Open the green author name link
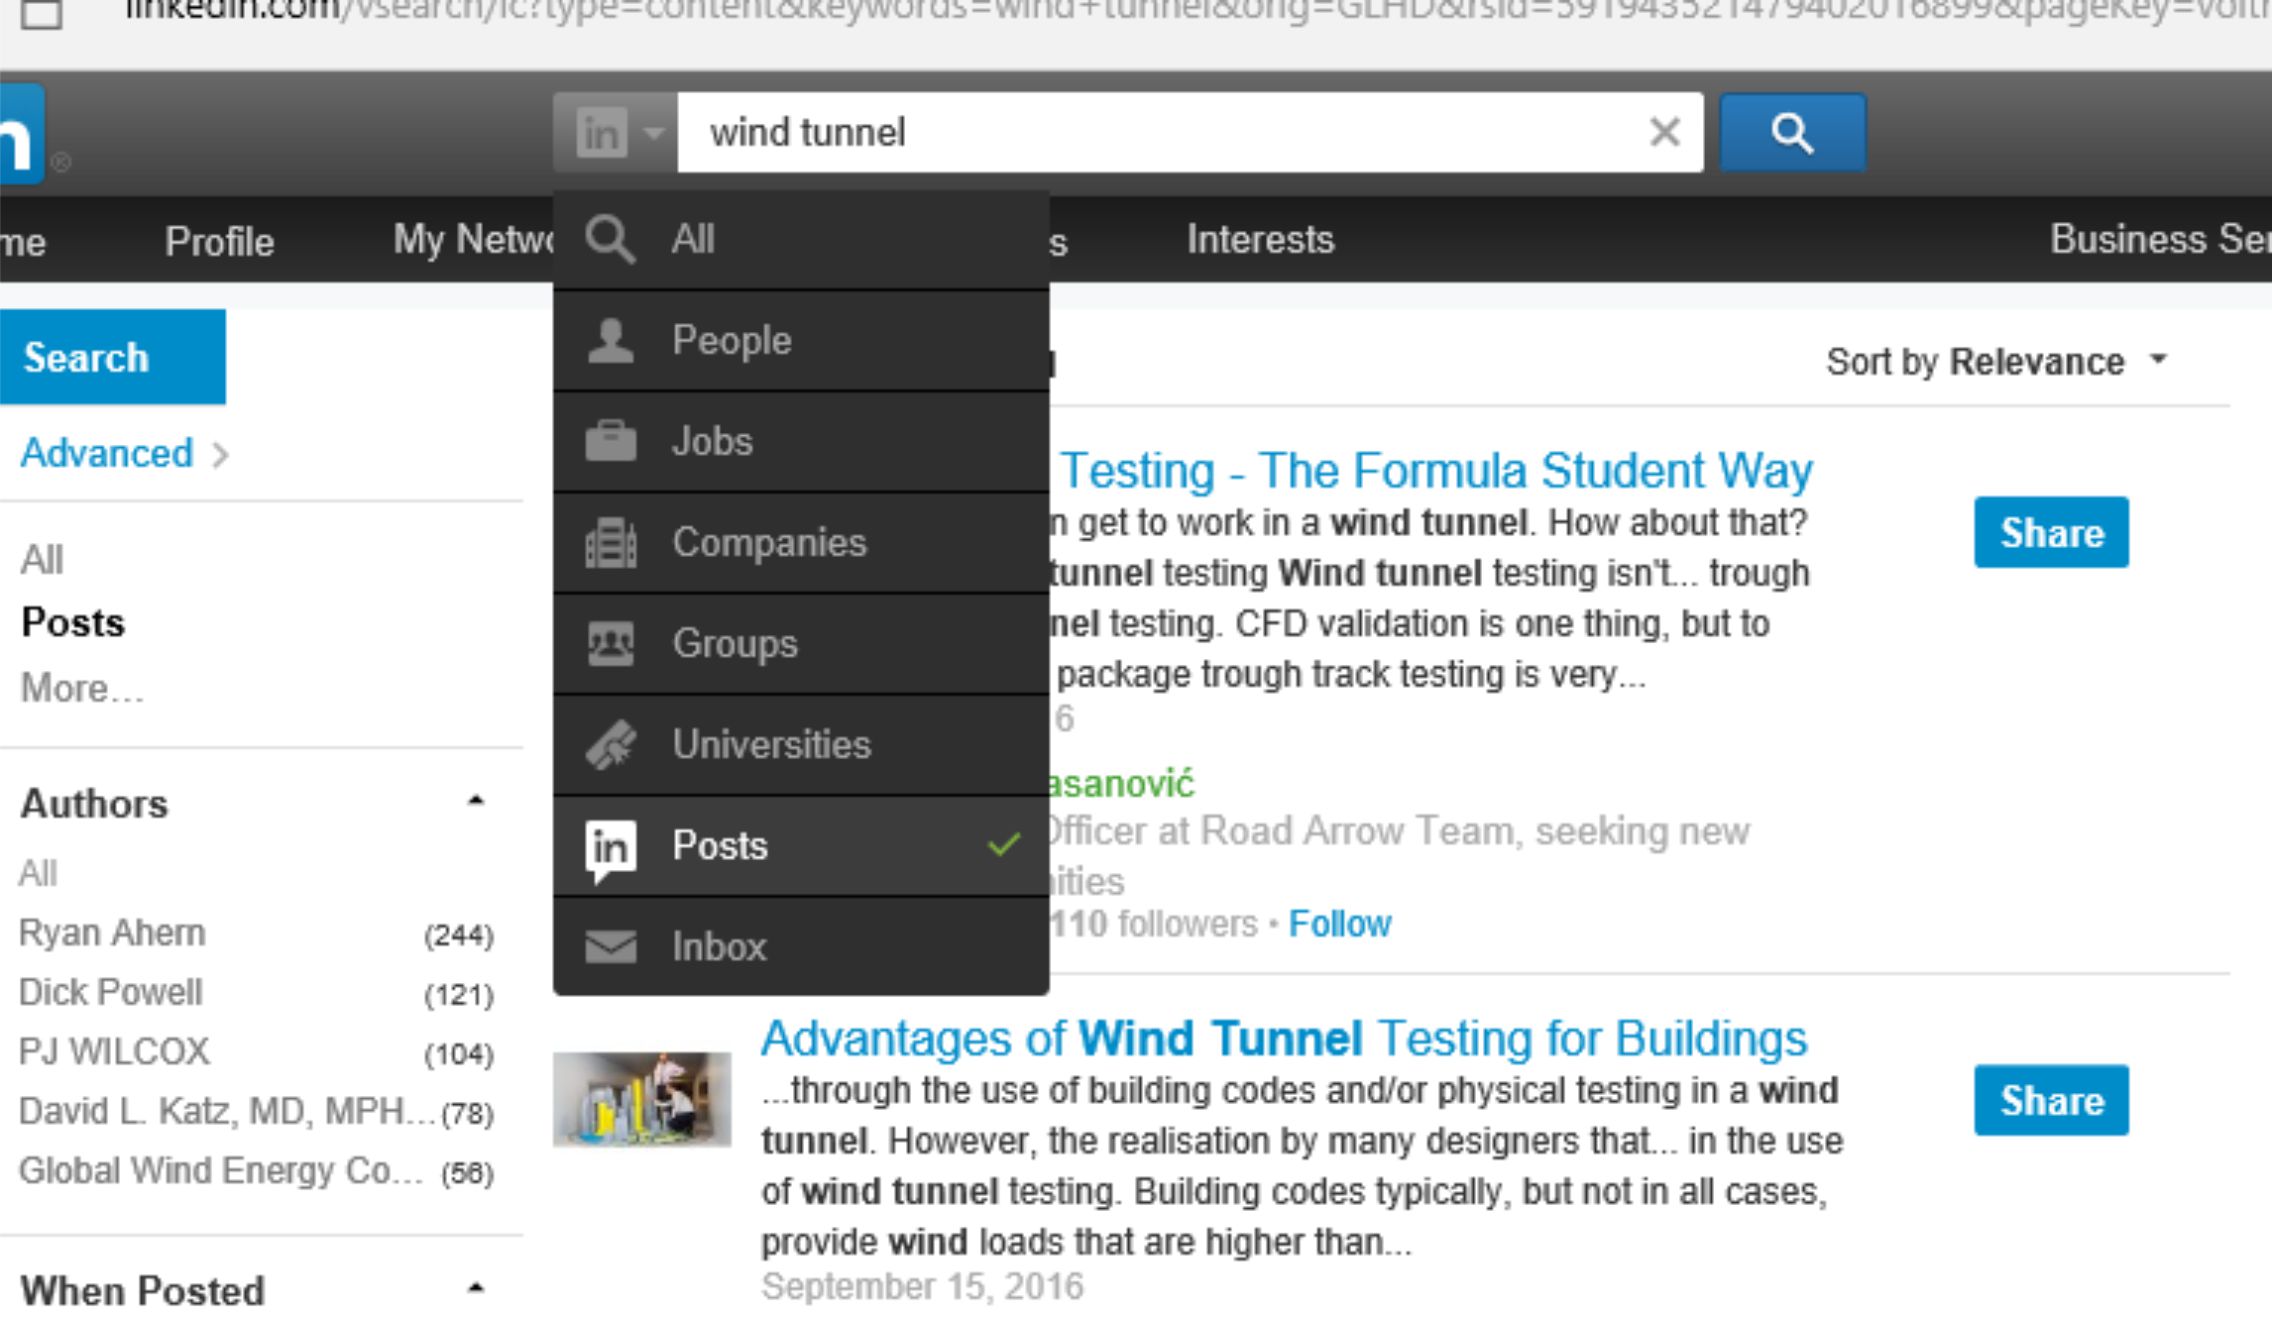 pos(1121,784)
